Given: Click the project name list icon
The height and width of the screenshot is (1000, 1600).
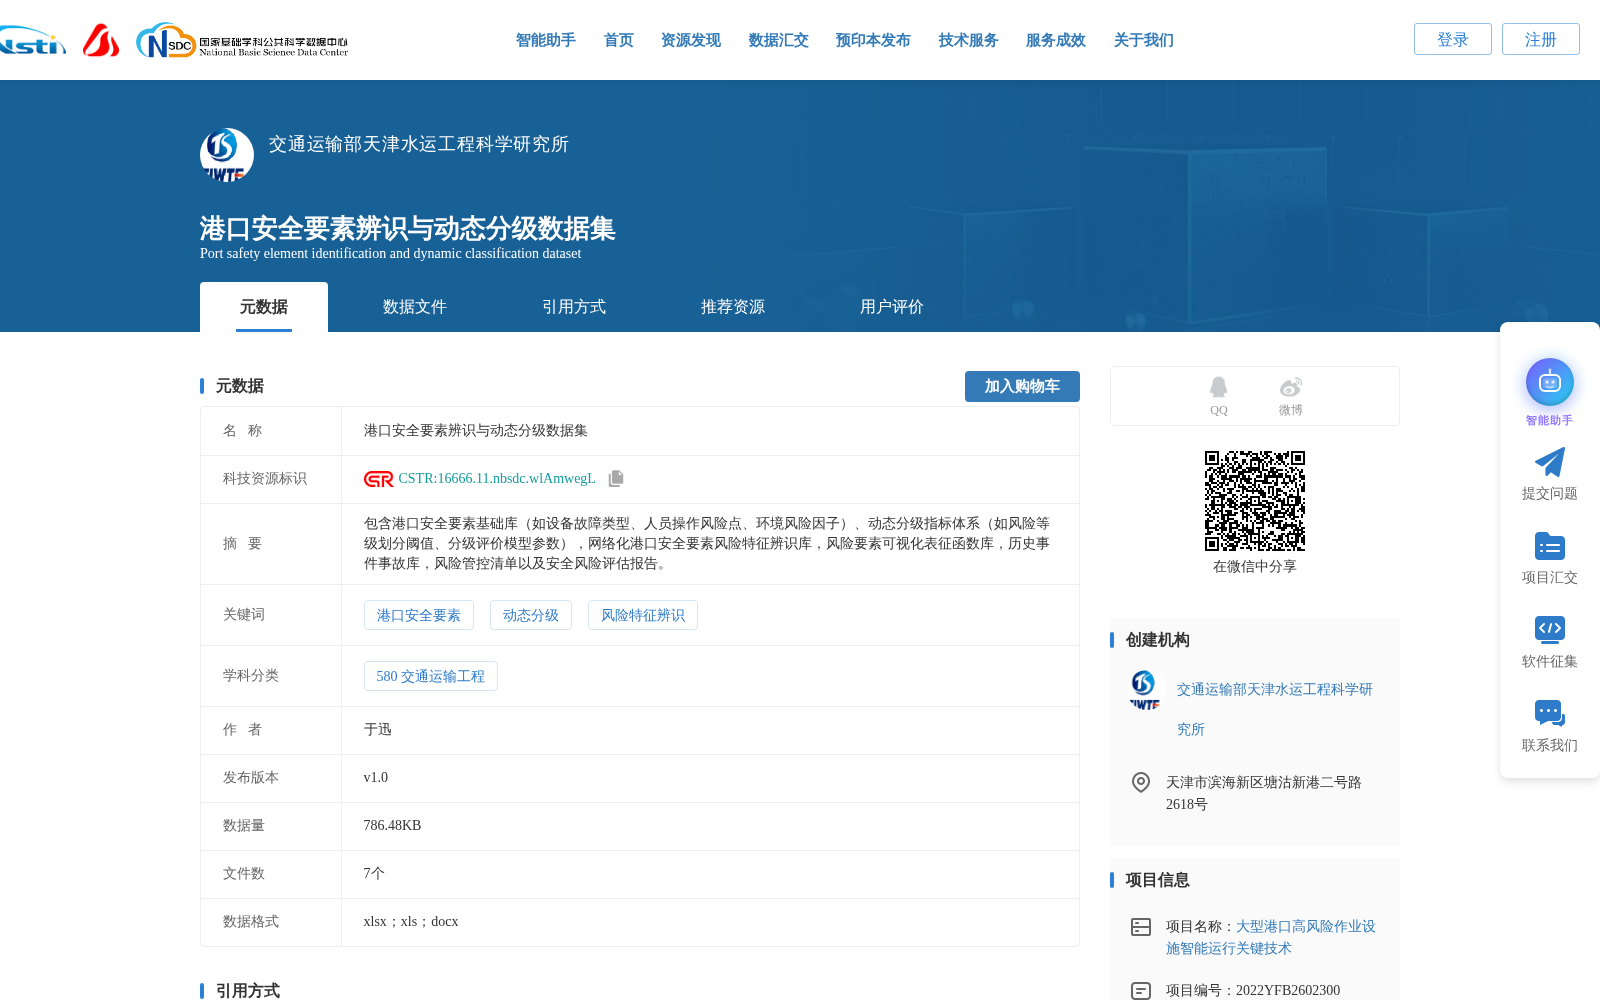Looking at the screenshot, I should (1141, 927).
